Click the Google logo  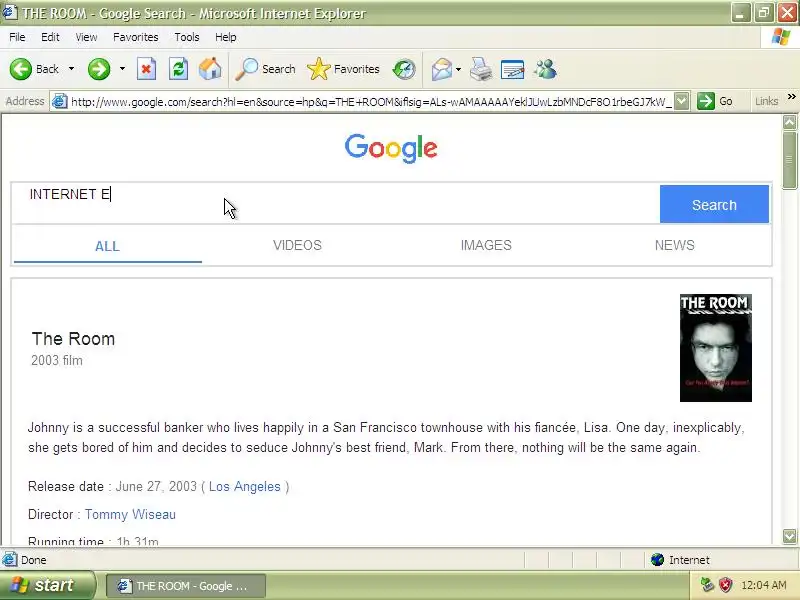(391, 148)
